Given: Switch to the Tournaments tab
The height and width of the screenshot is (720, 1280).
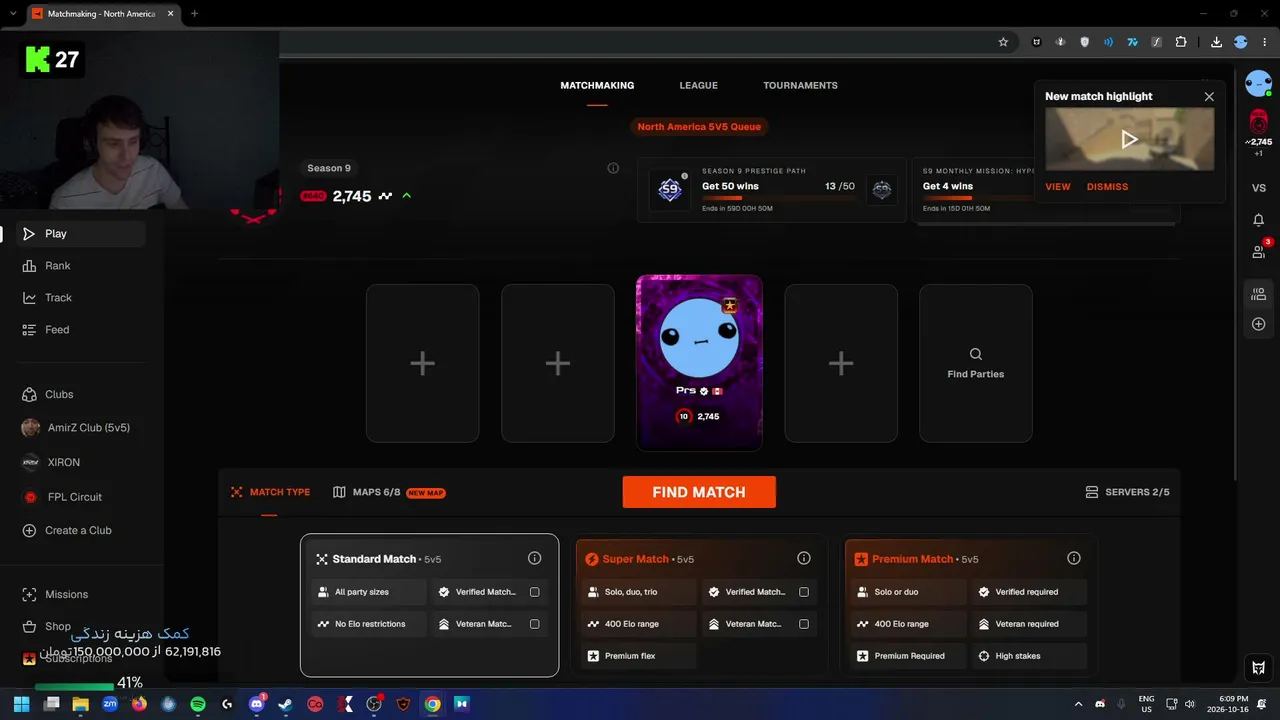Looking at the screenshot, I should tap(800, 85).
